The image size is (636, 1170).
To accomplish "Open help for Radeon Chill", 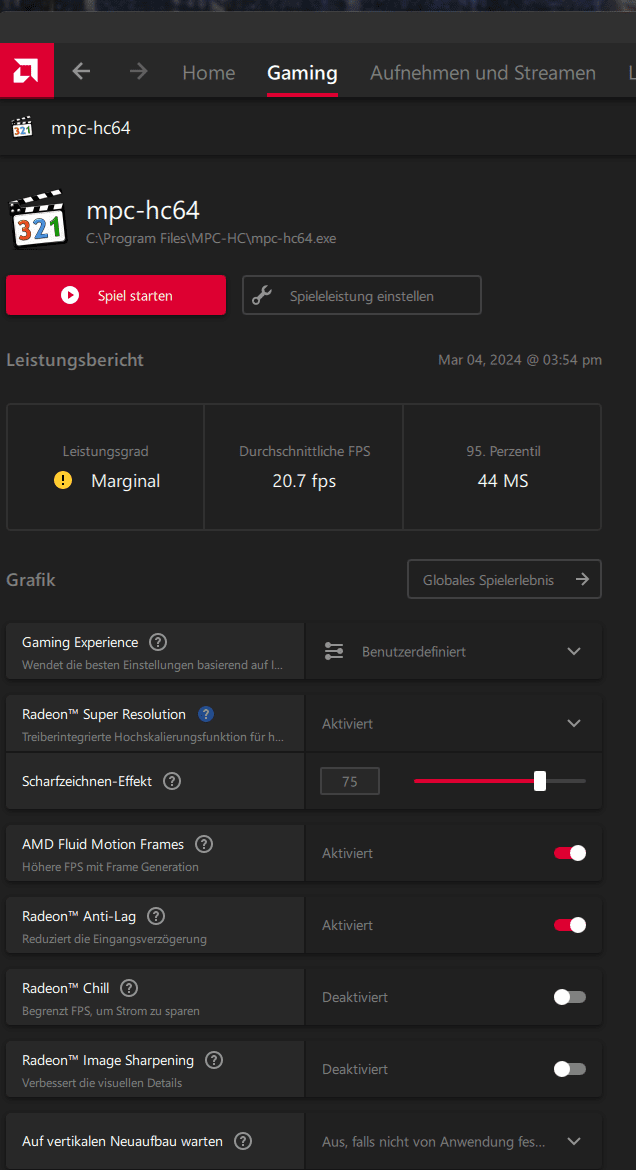I will [x=129, y=988].
